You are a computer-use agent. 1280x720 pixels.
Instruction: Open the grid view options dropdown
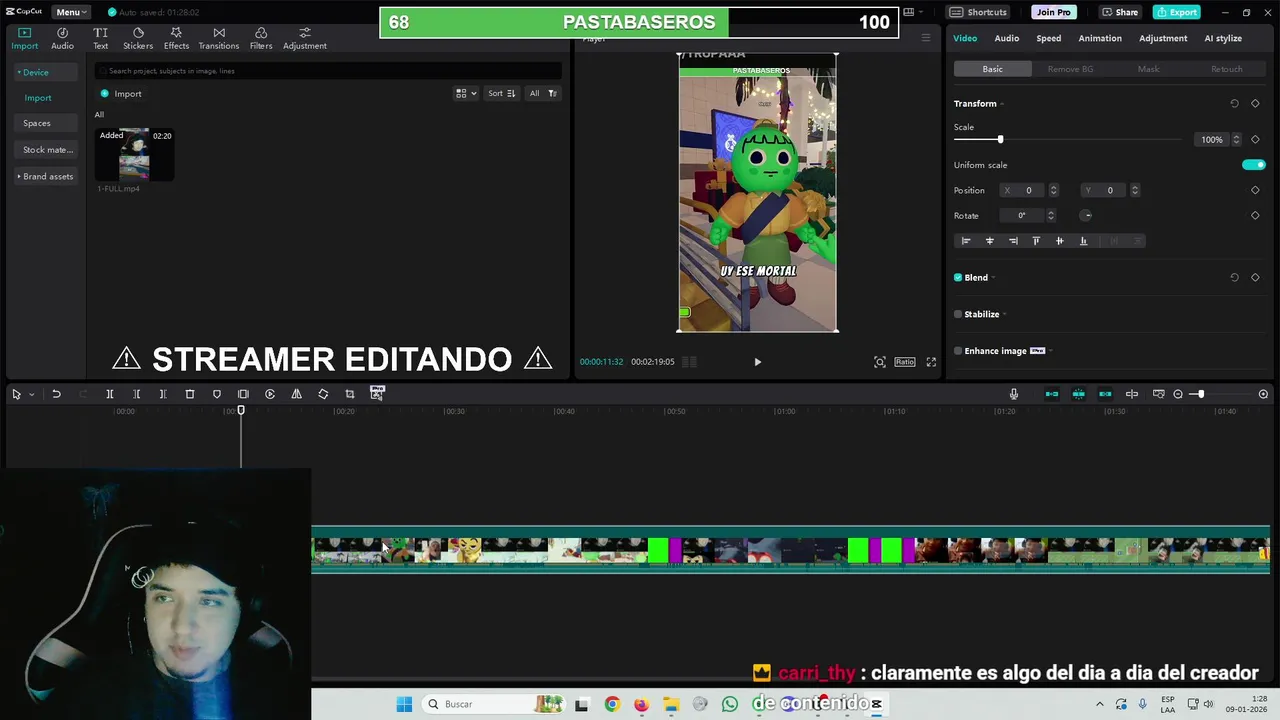[x=466, y=93]
